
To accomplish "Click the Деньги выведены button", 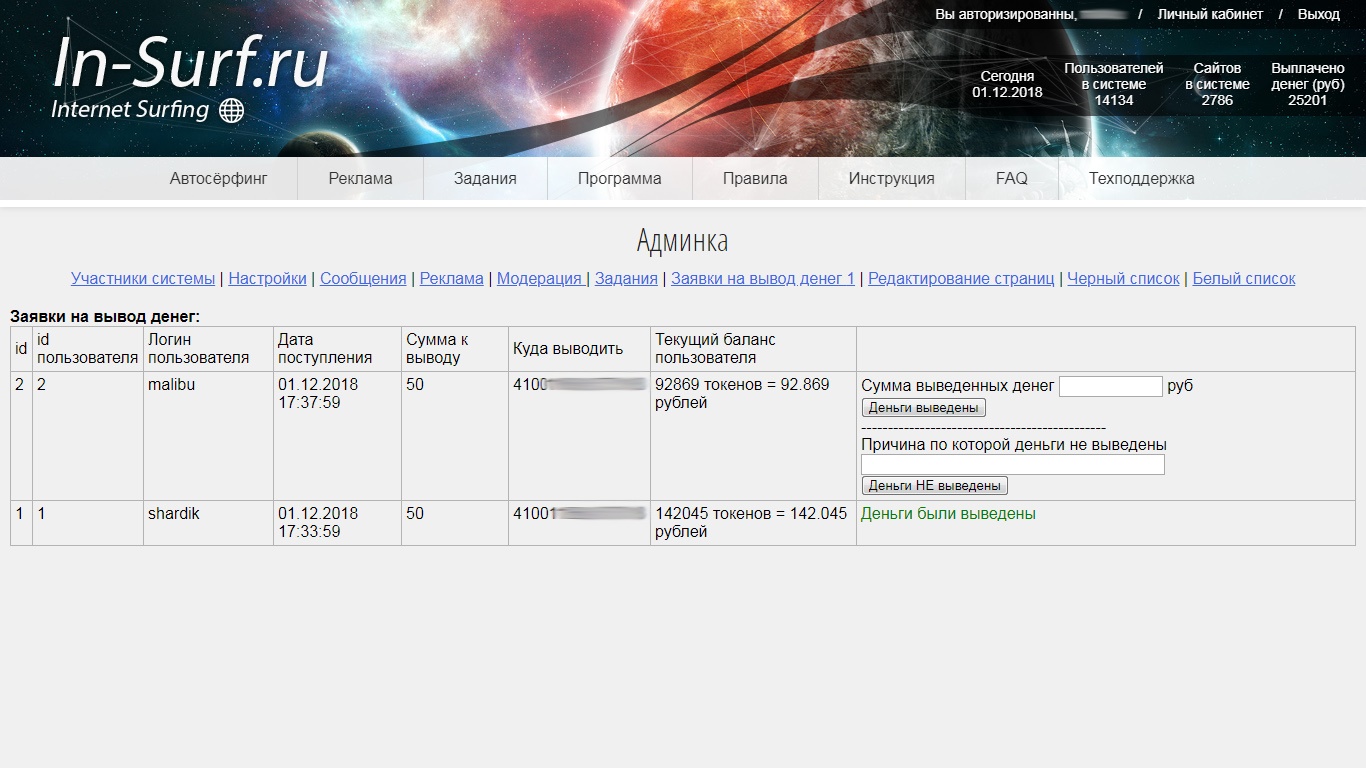I will [924, 408].
